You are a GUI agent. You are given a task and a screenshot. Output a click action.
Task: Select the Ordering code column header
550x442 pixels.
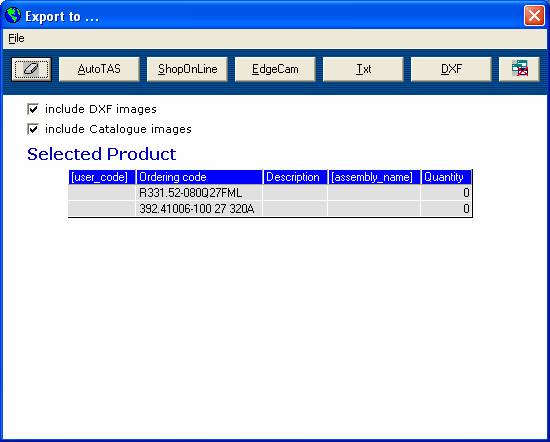(x=199, y=177)
